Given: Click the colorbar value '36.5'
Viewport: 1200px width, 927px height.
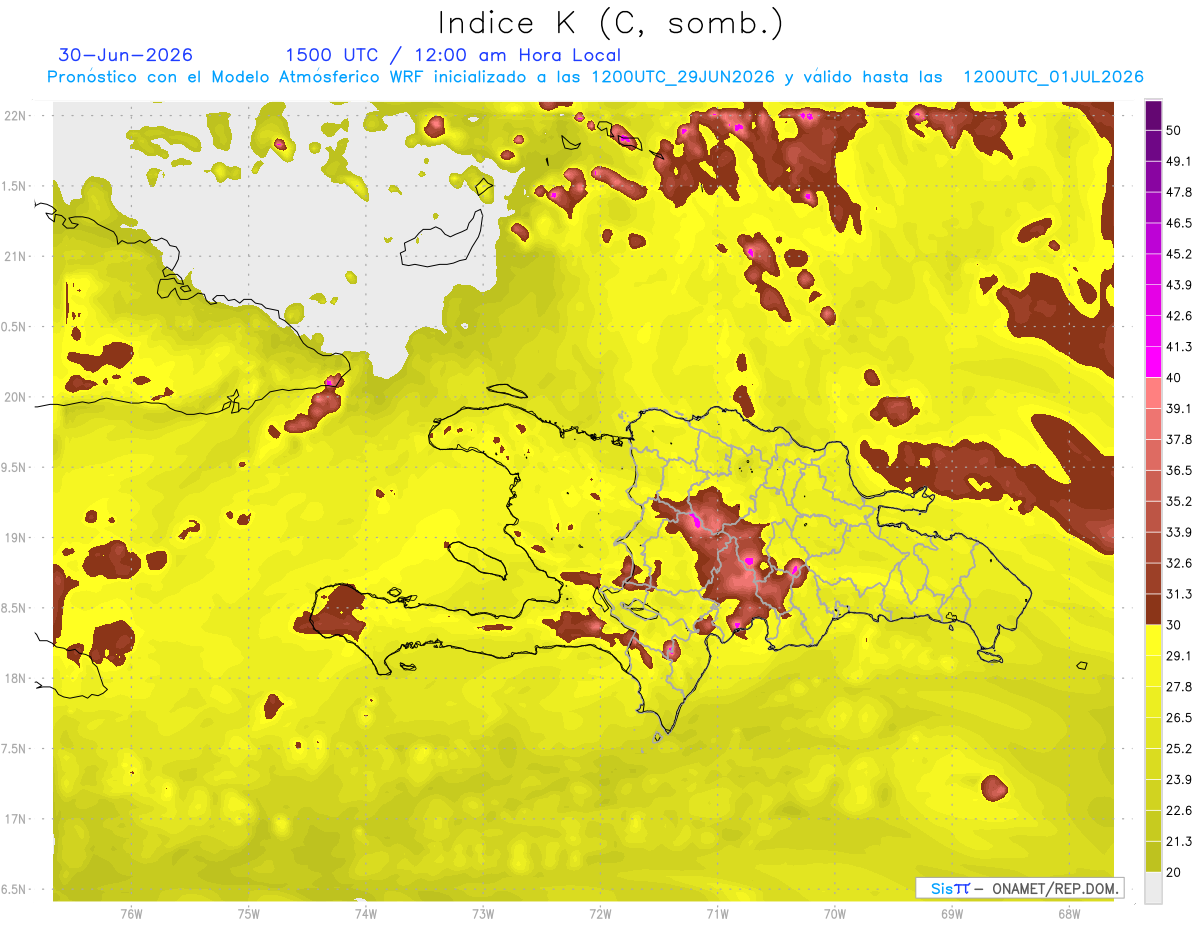Looking at the screenshot, I should click(1179, 470).
